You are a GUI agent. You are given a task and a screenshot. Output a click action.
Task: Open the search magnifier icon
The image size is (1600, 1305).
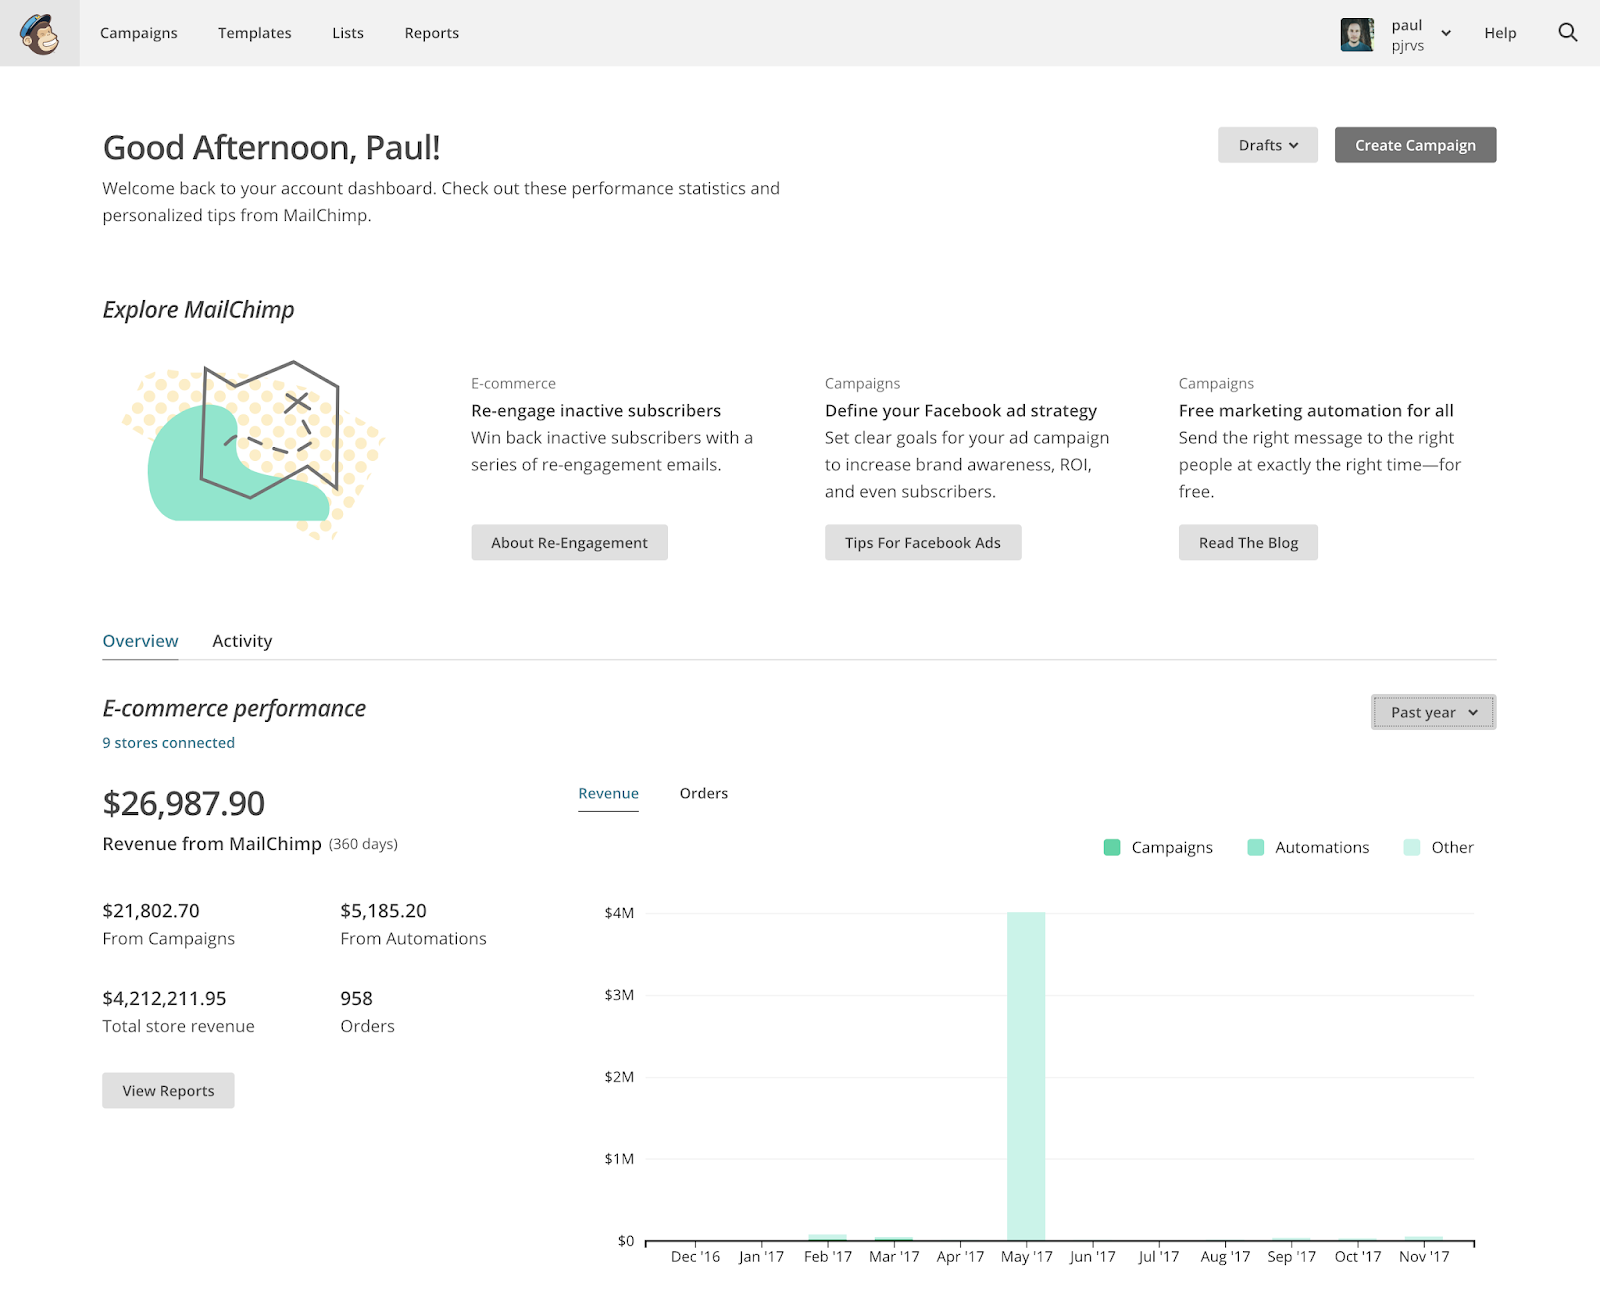point(1567,33)
